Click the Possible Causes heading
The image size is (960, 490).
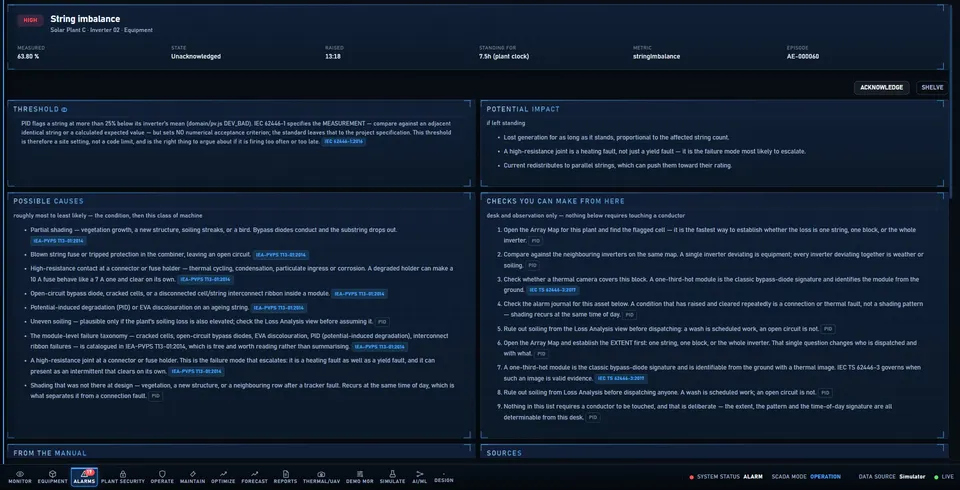[48, 201]
